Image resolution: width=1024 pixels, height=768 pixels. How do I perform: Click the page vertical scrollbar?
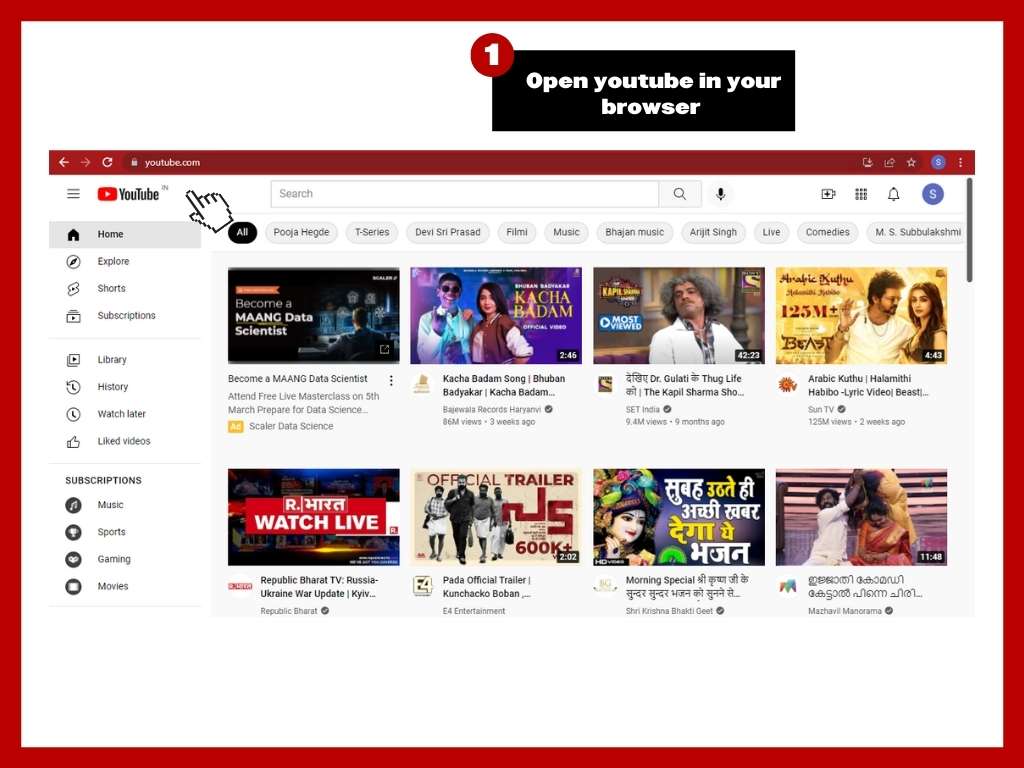point(970,230)
